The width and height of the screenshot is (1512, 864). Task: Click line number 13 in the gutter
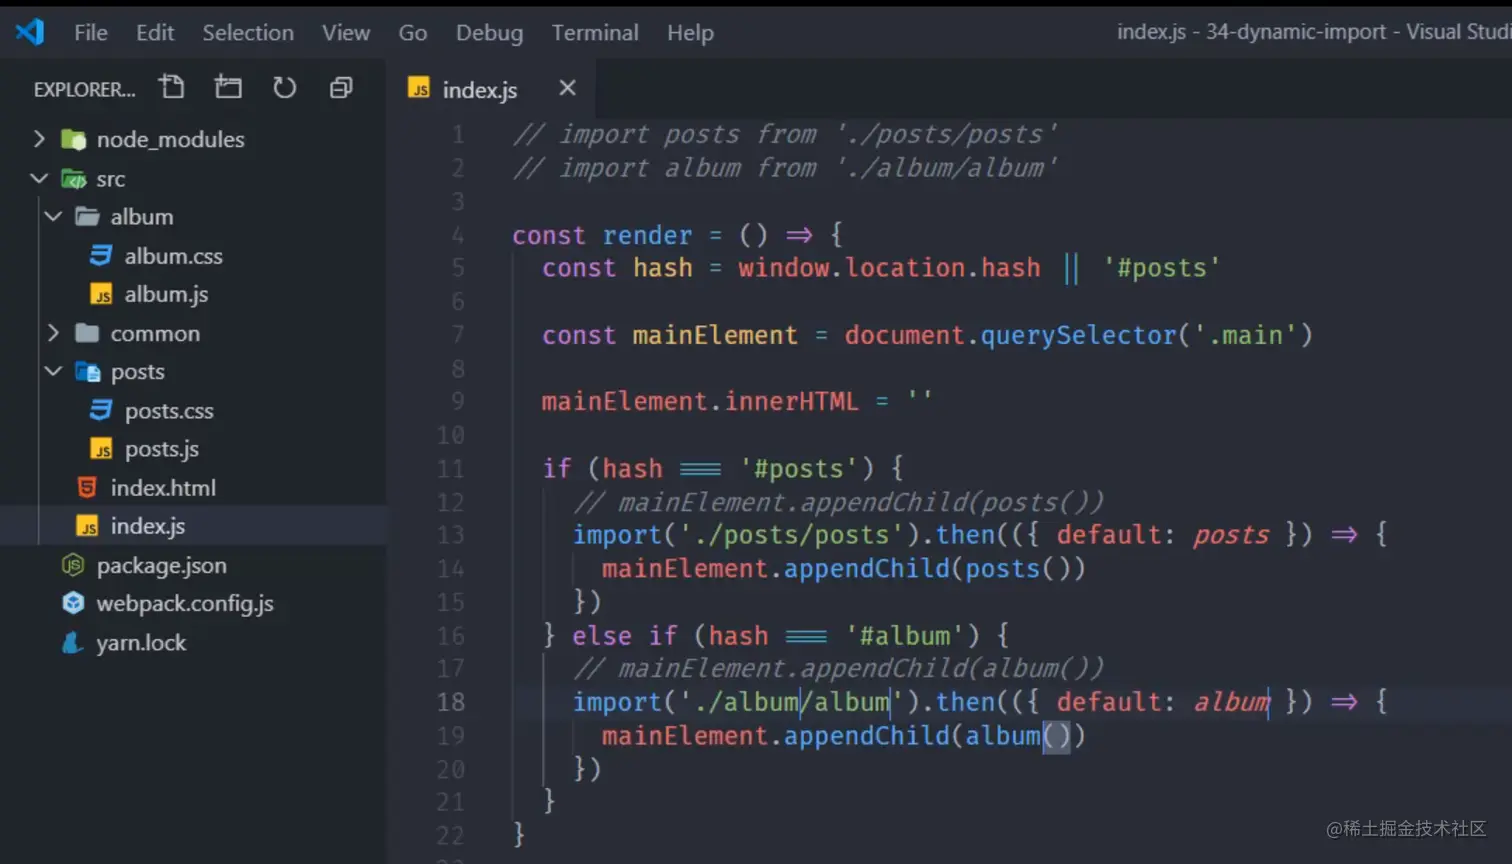tap(450, 535)
